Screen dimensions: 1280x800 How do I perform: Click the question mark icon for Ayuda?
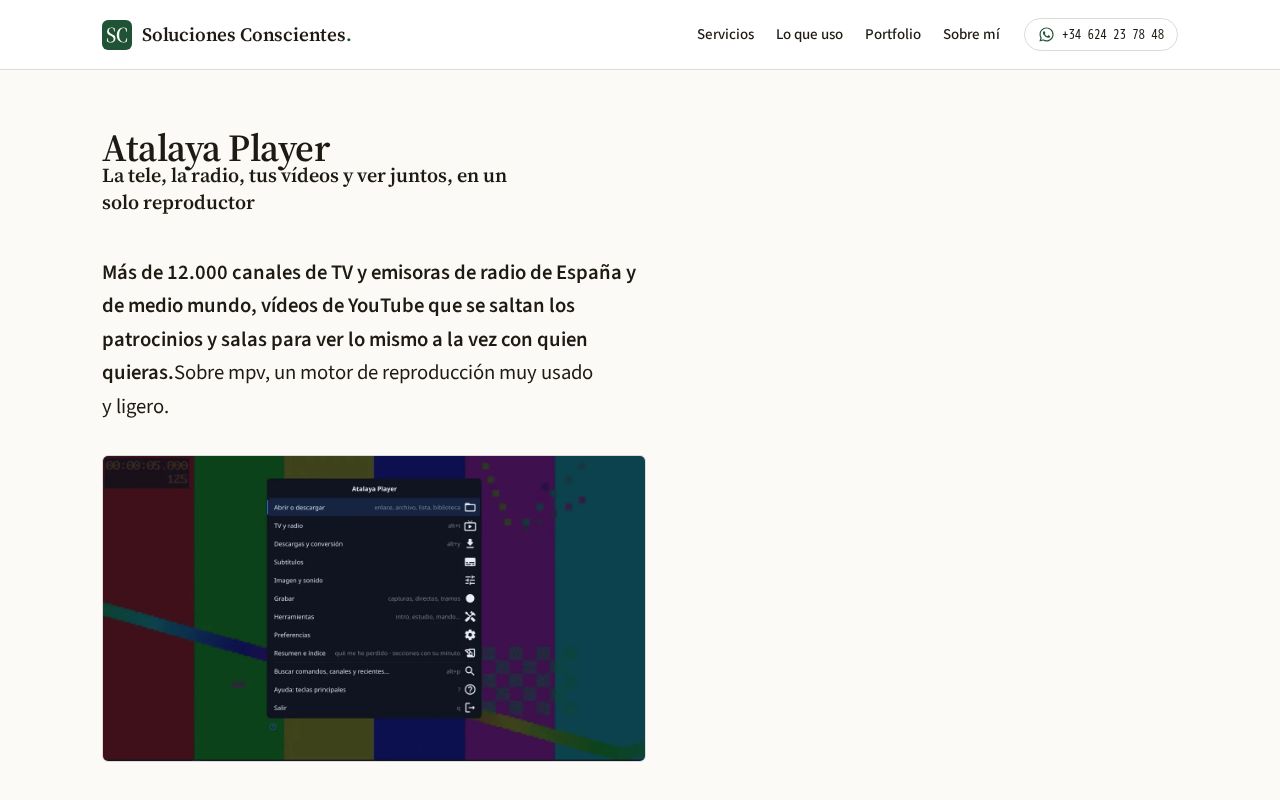470,689
